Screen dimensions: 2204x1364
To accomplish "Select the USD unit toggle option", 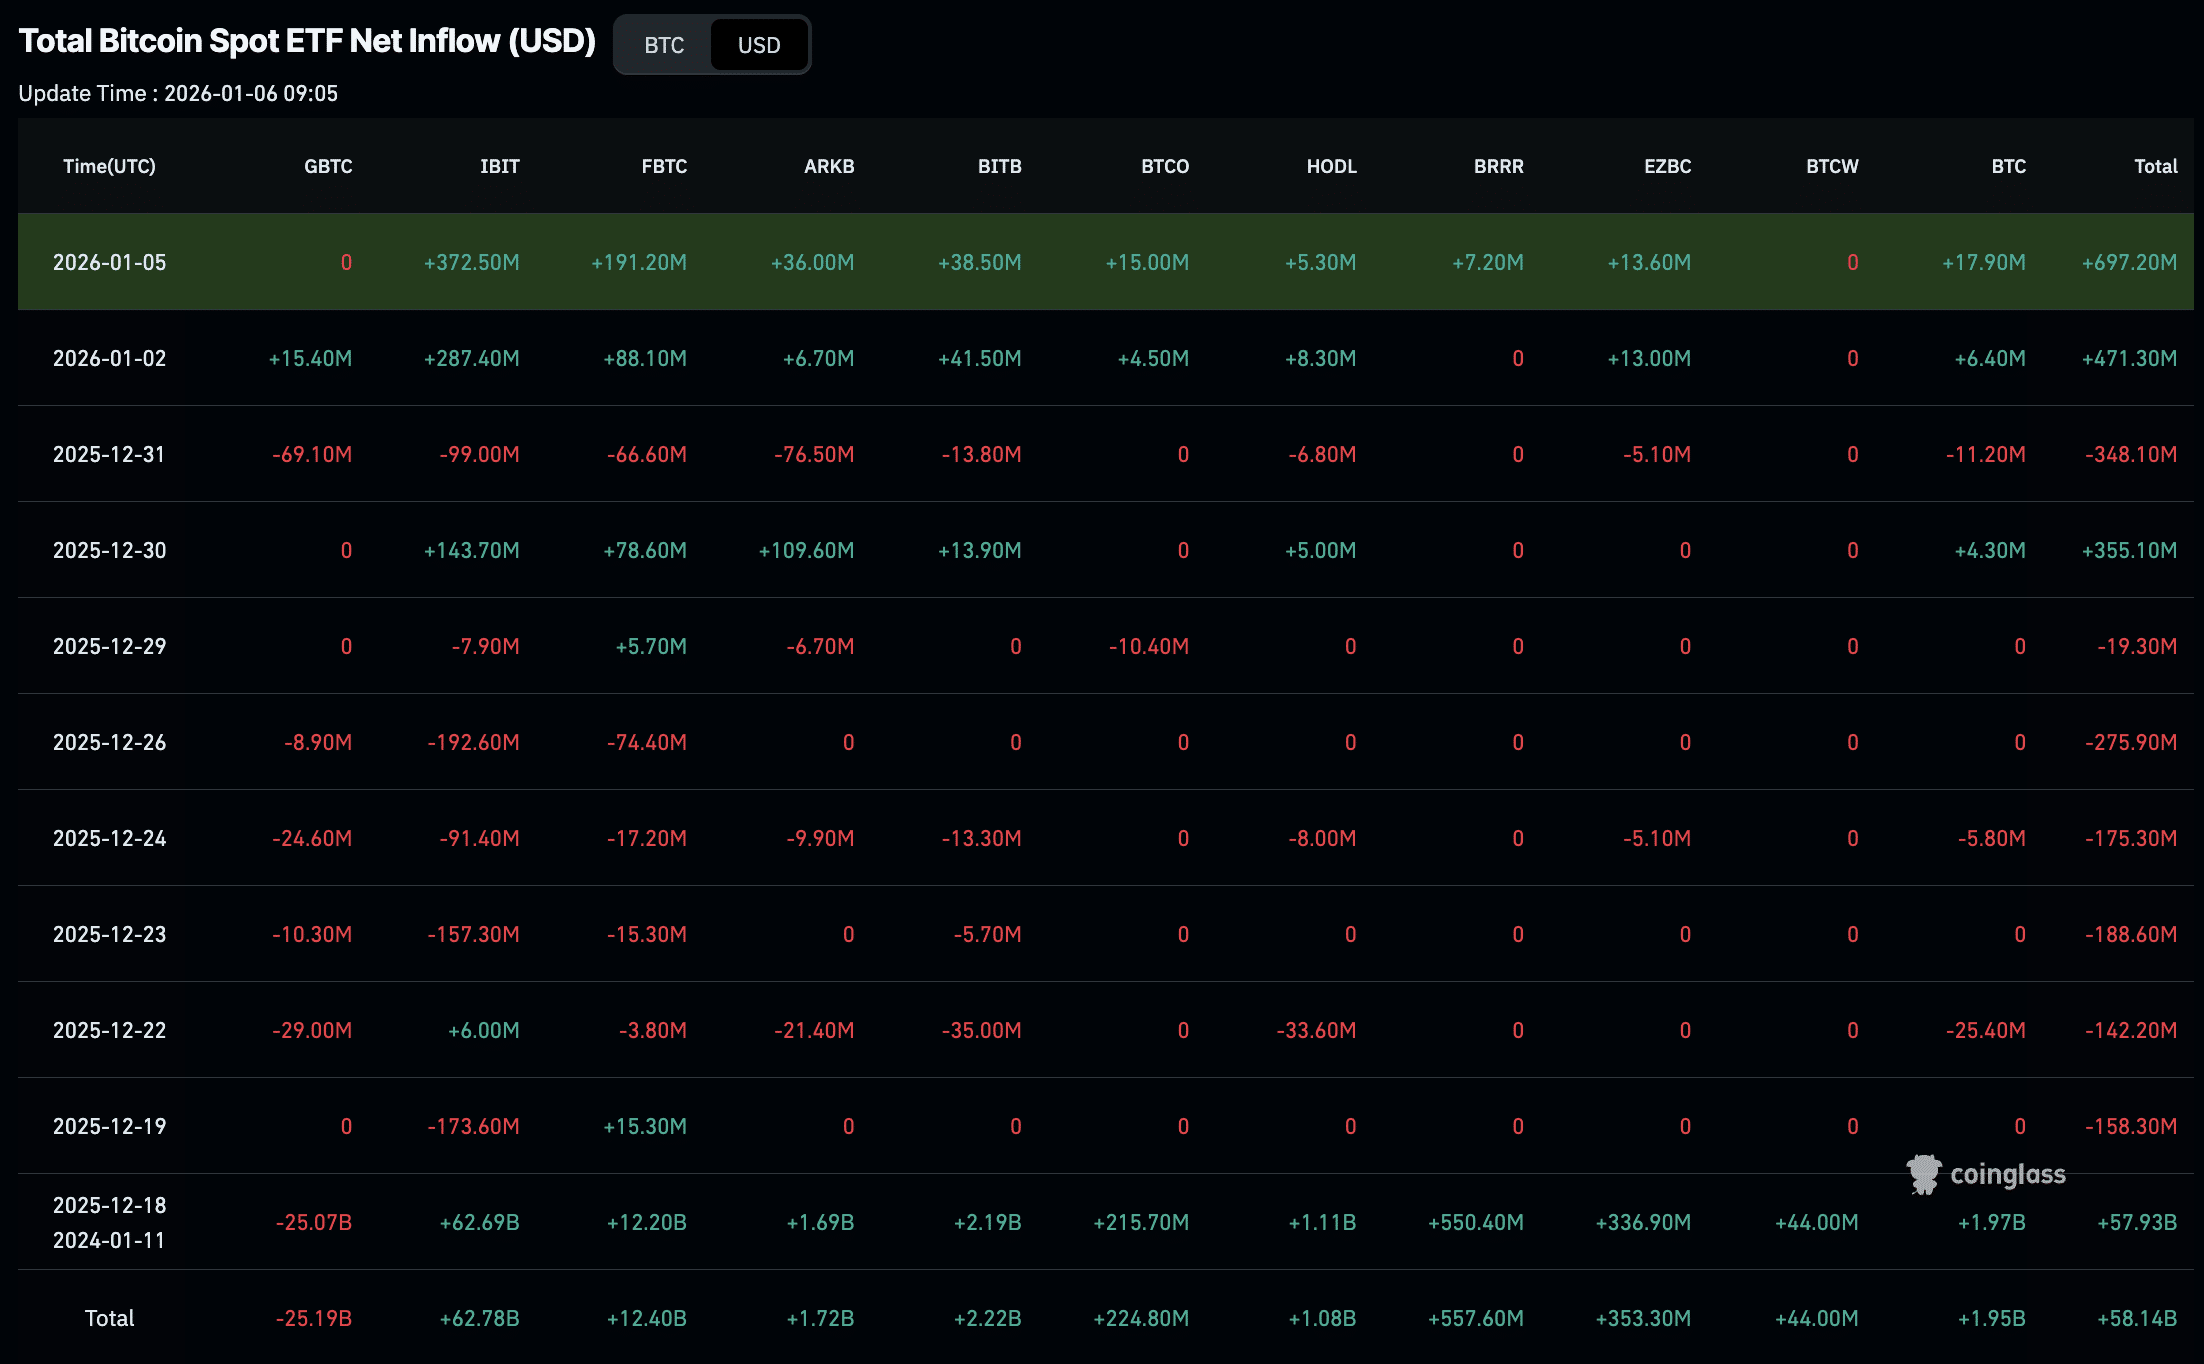I will tap(758, 45).
